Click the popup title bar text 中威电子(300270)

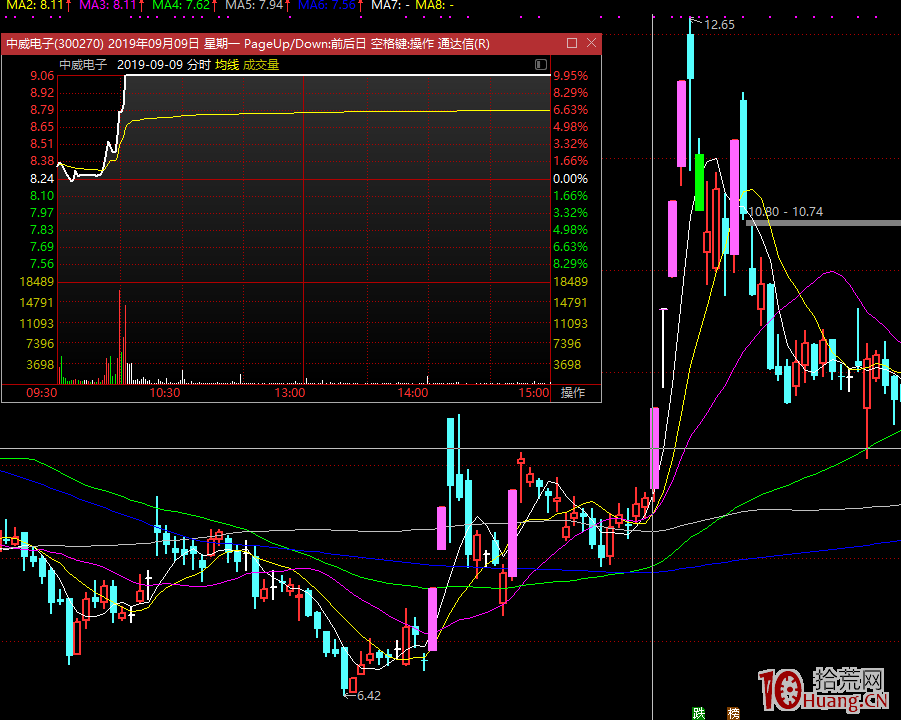point(55,44)
